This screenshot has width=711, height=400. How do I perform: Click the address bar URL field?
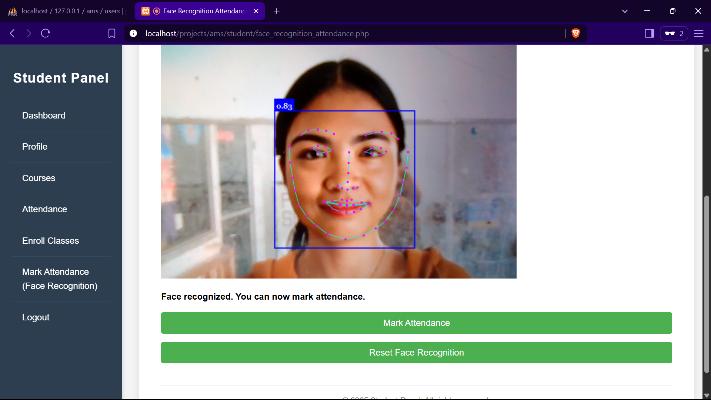[x=350, y=33]
